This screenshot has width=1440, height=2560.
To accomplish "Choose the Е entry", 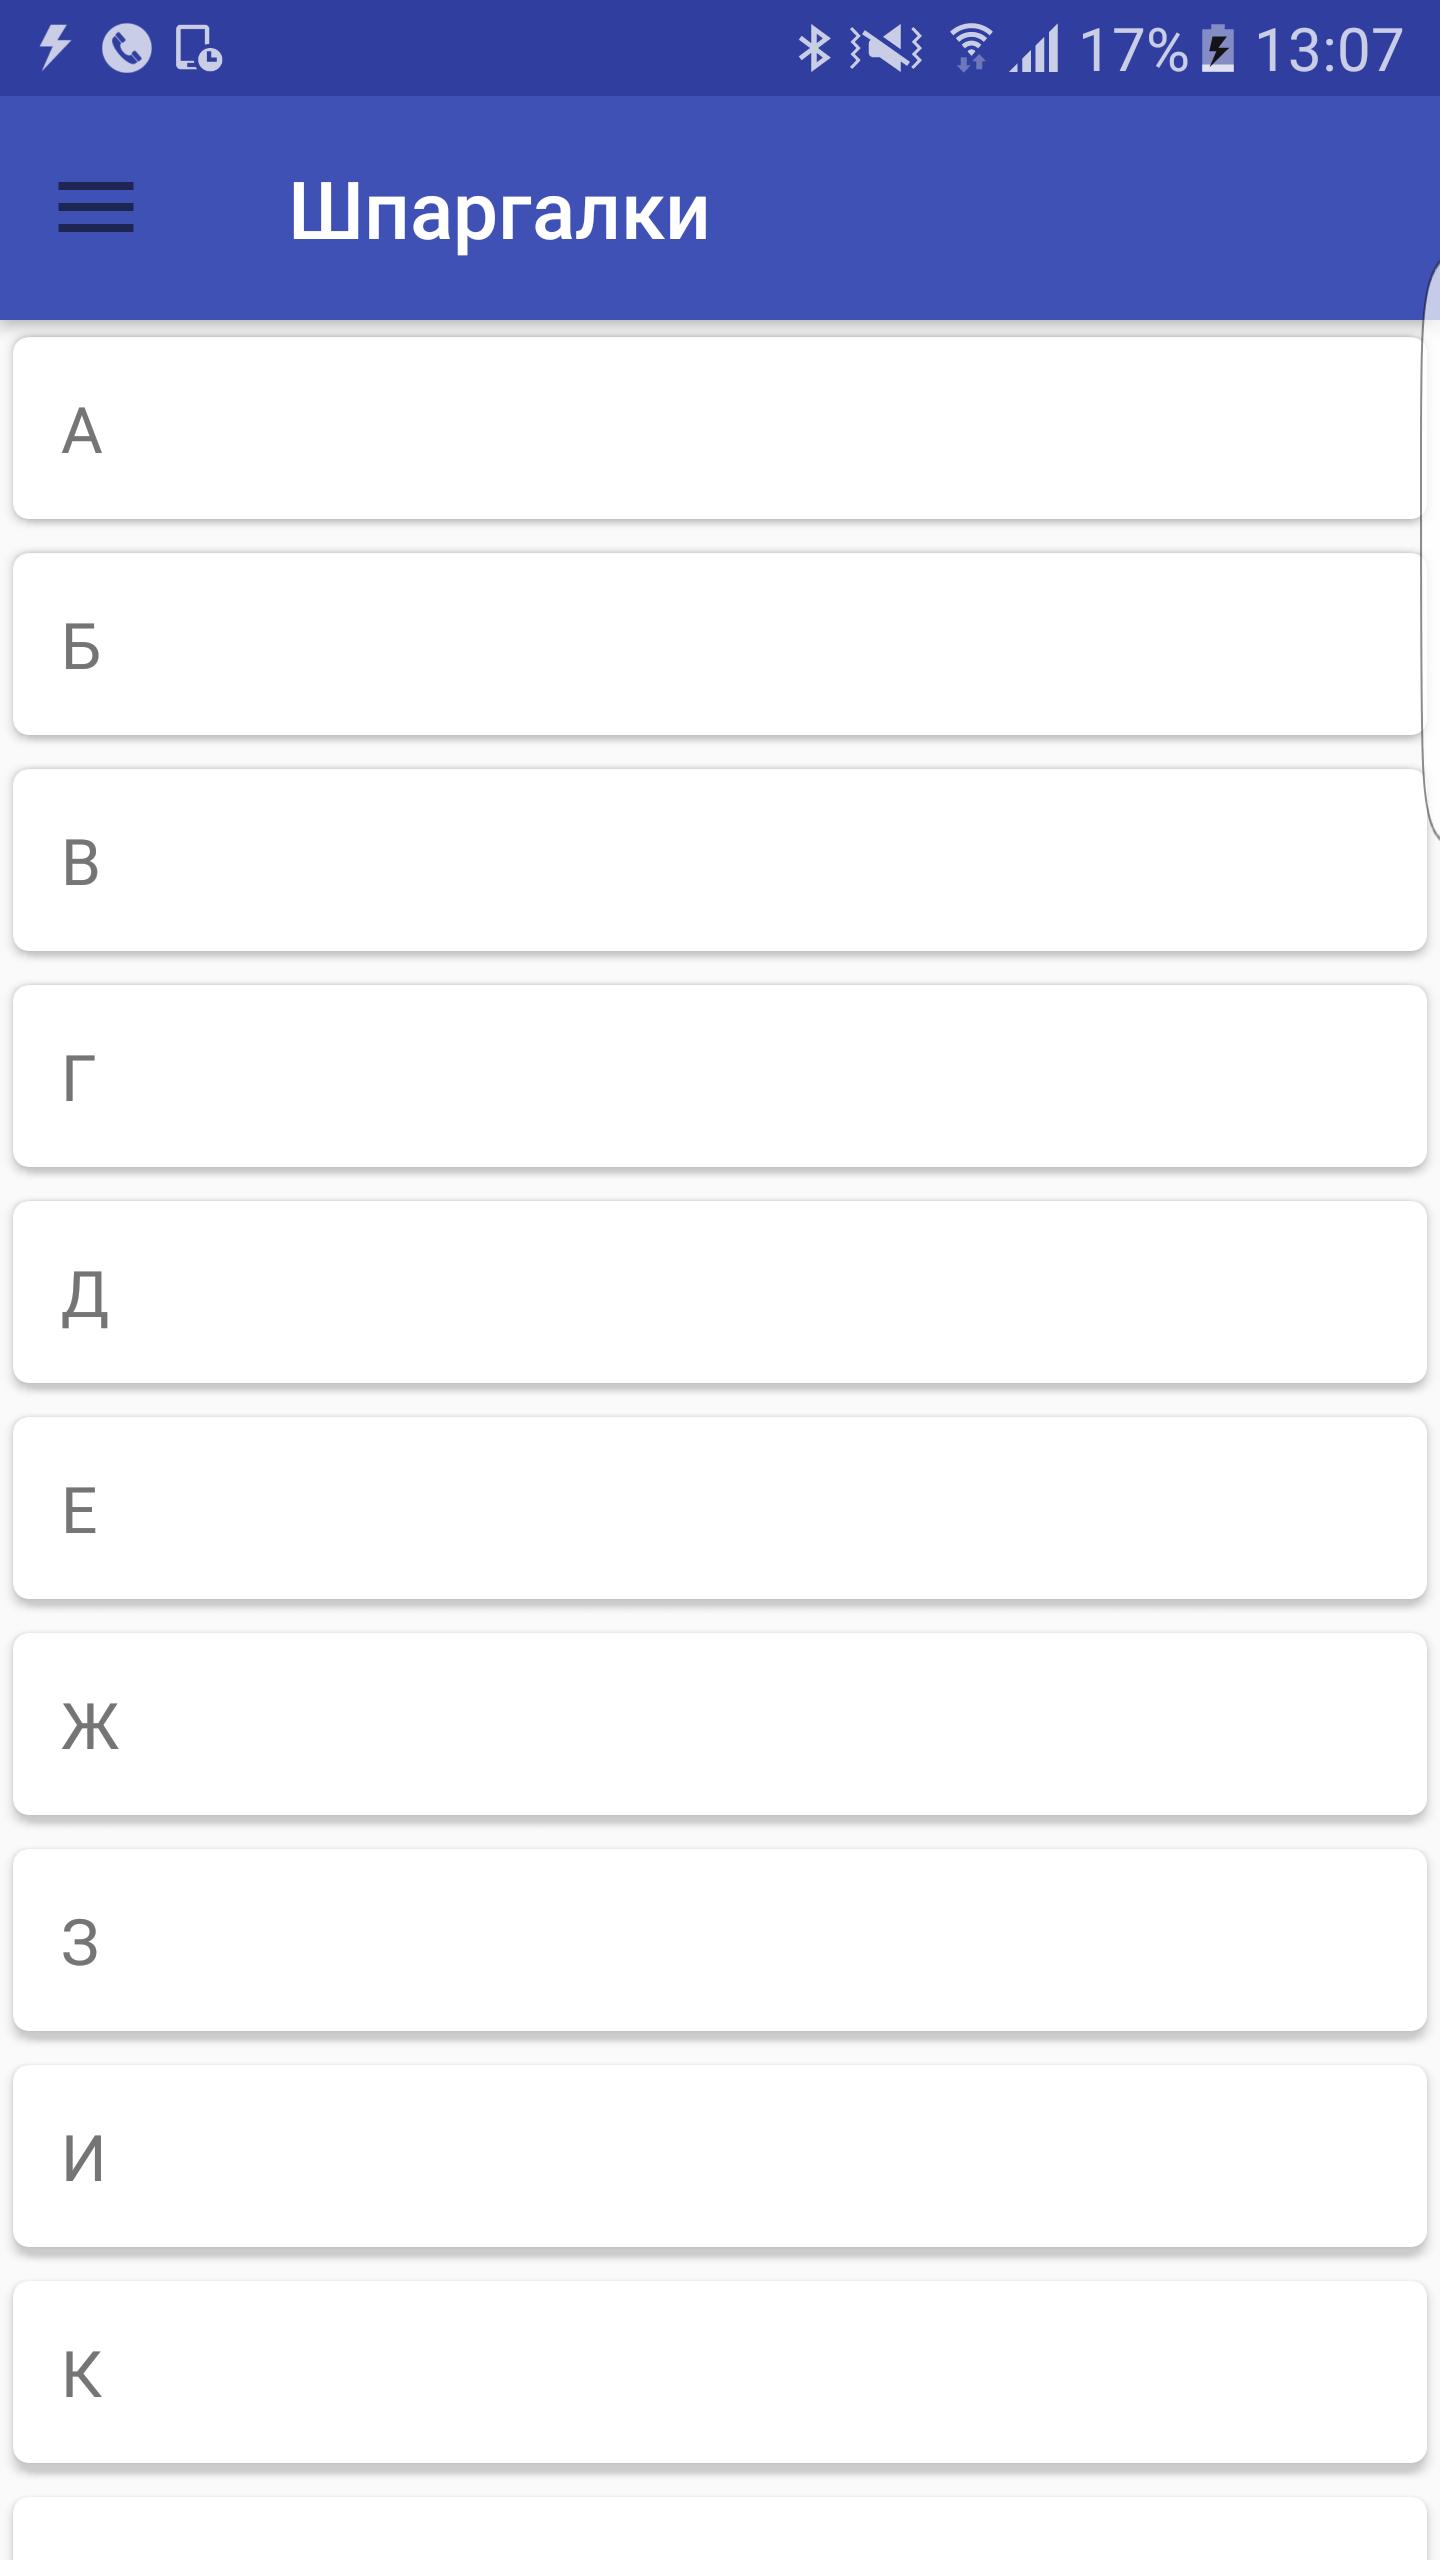I will (x=718, y=1509).
